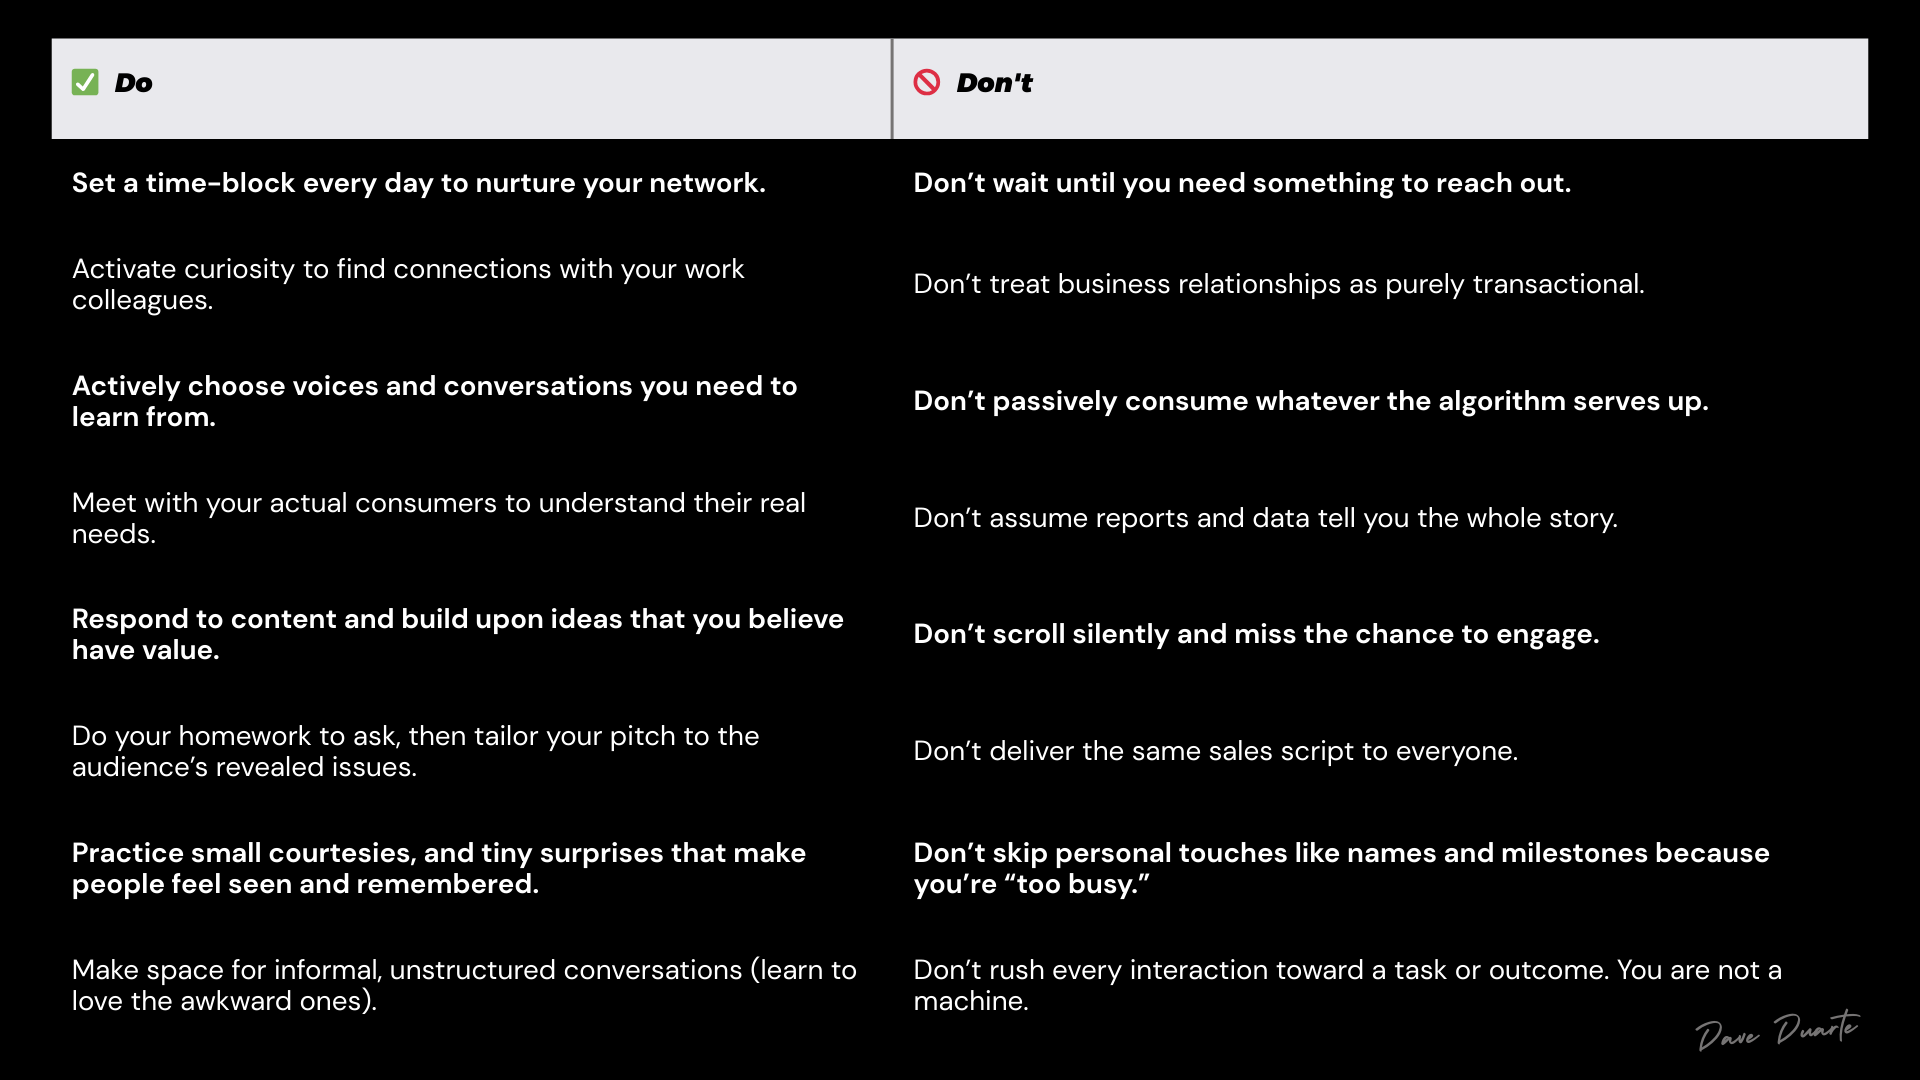Screen dimensions: 1920x1080
Task: Click the Dave Duarte signature
Action: (x=1777, y=1030)
